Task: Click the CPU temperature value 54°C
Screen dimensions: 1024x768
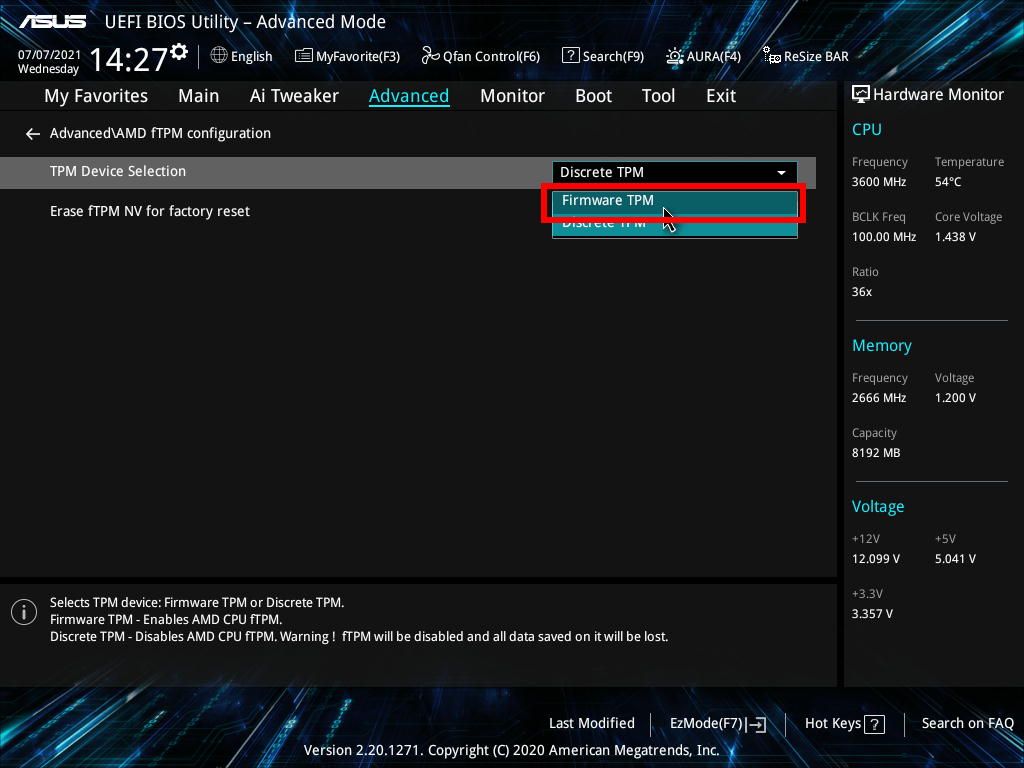Action: tap(948, 182)
